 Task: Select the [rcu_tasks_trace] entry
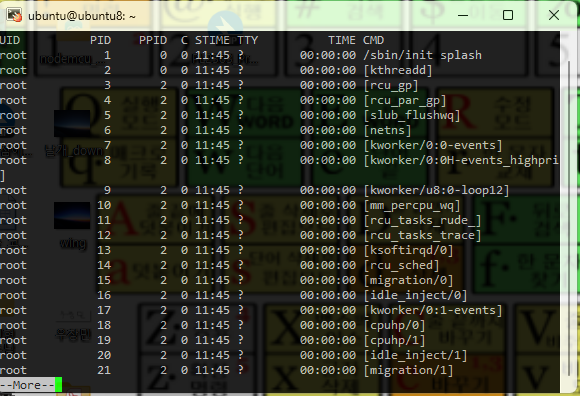[422, 236]
